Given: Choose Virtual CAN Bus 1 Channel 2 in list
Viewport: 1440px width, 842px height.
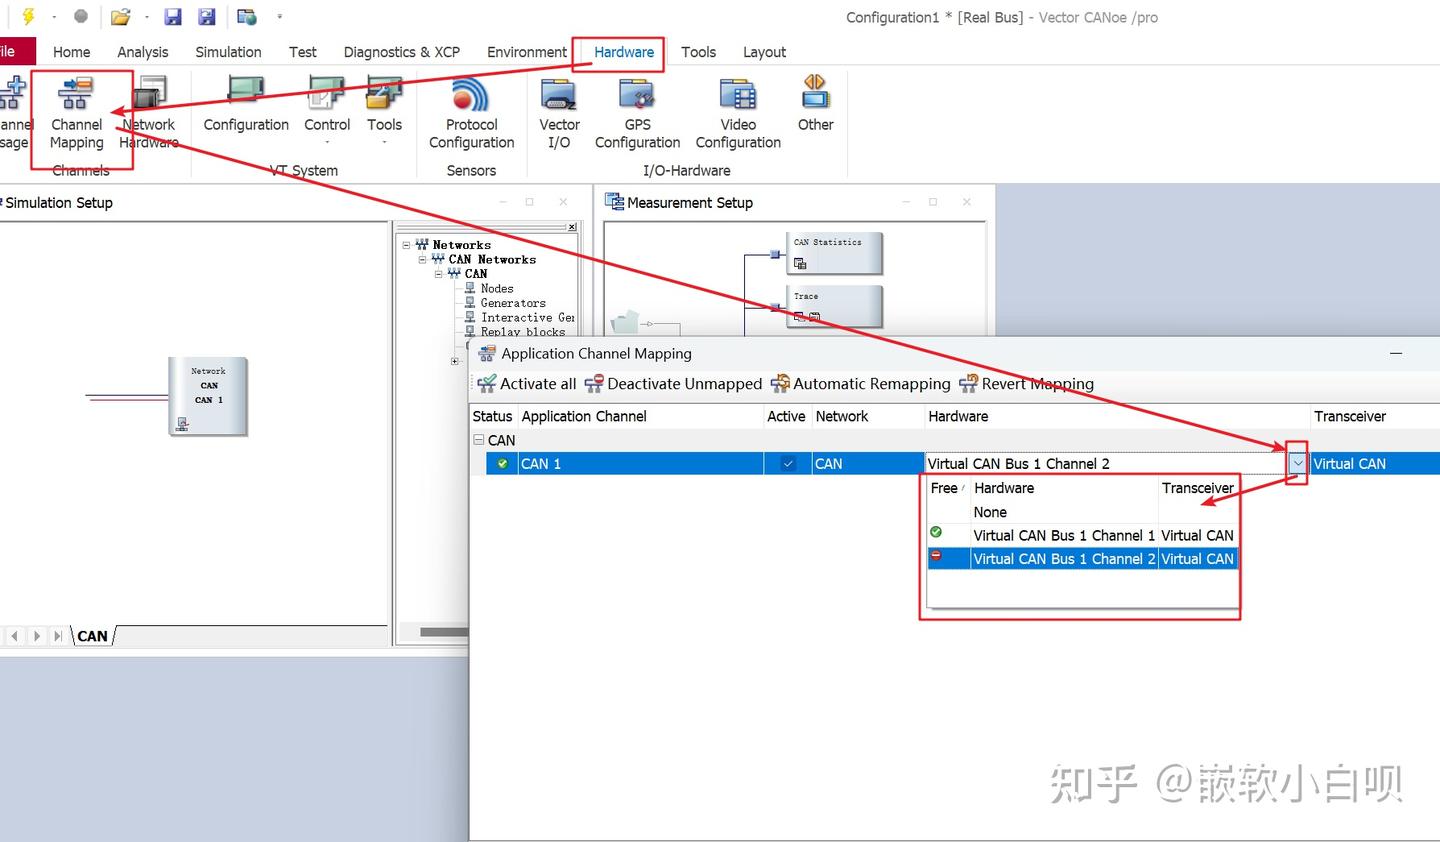Looking at the screenshot, I should tap(1083, 559).
